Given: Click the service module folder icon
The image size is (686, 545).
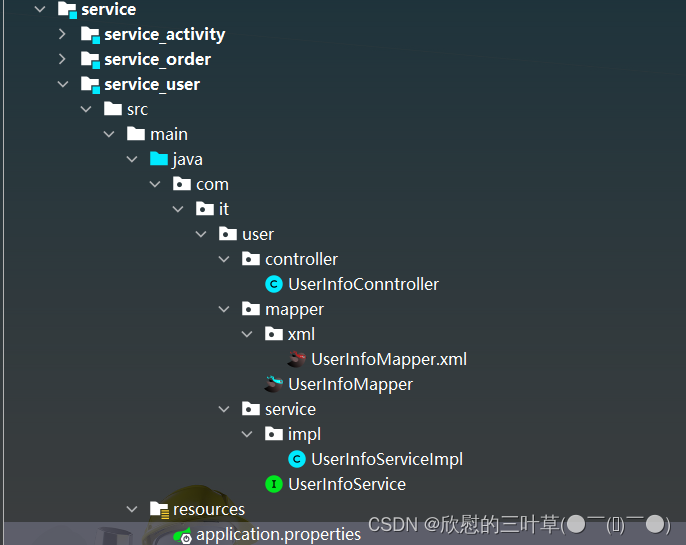Looking at the screenshot, I should click(67, 10).
